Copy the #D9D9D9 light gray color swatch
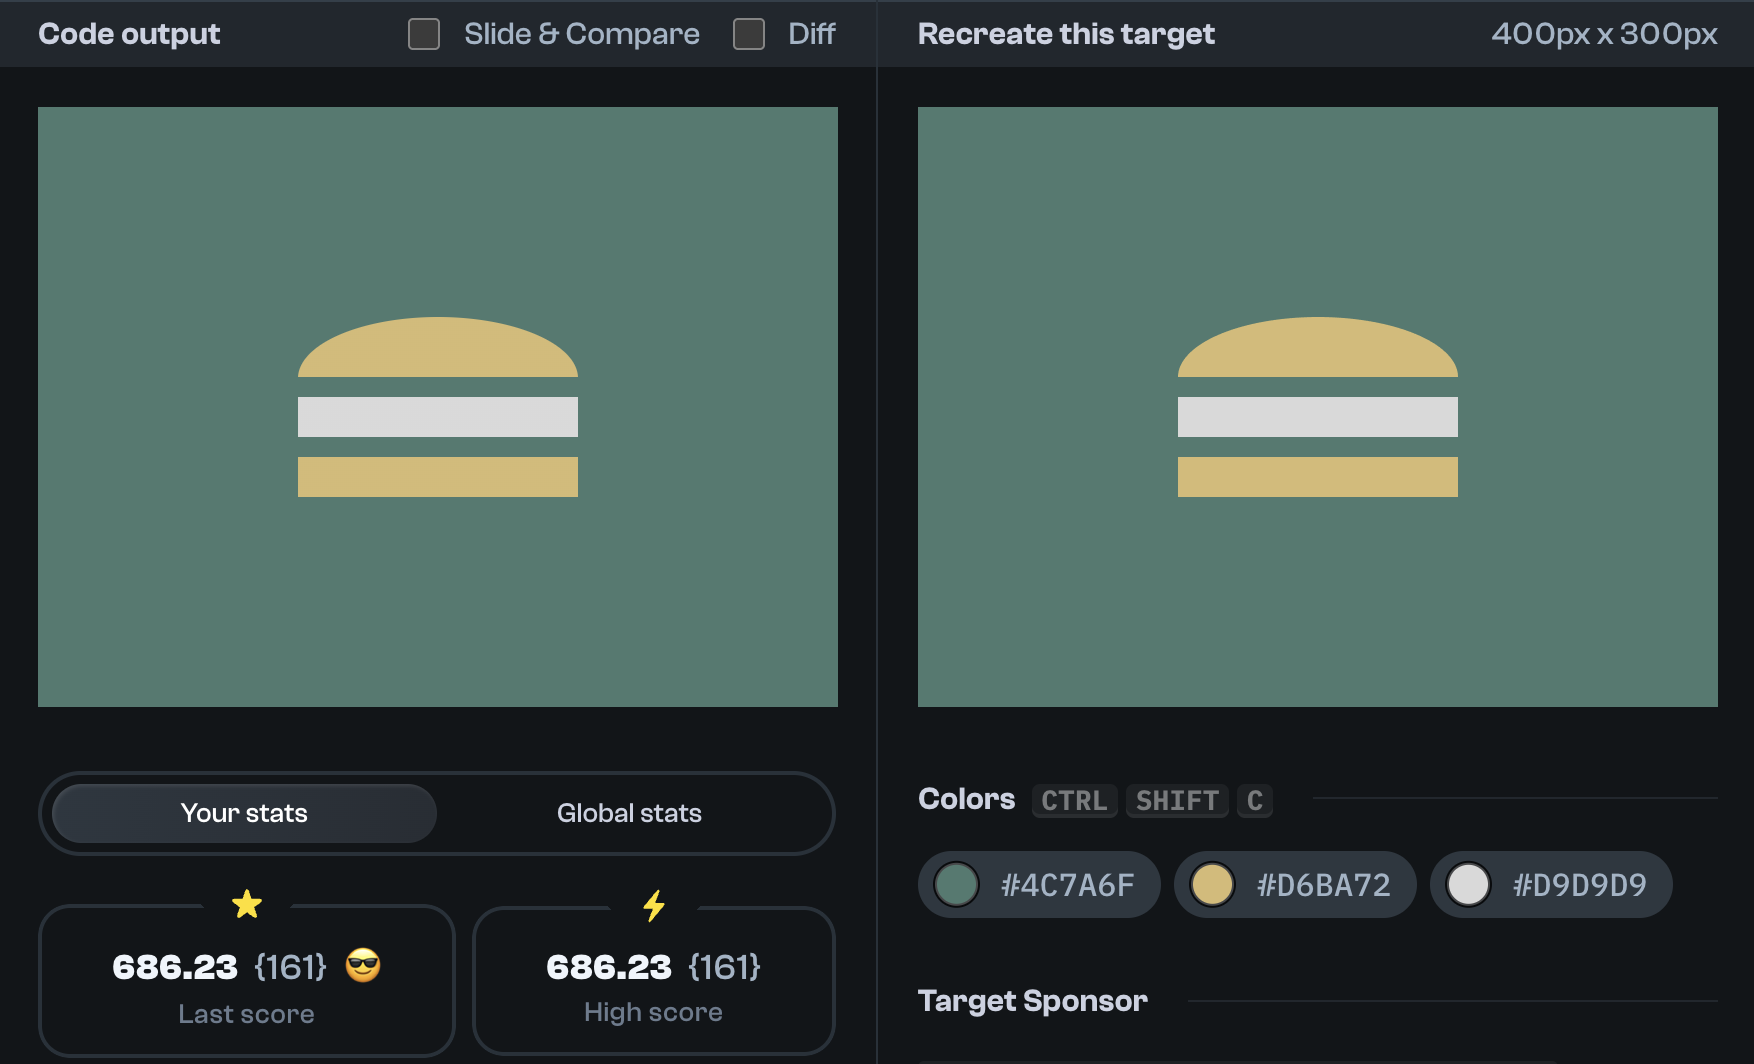Image resolution: width=1754 pixels, height=1064 pixels. (x=1551, y=885)
